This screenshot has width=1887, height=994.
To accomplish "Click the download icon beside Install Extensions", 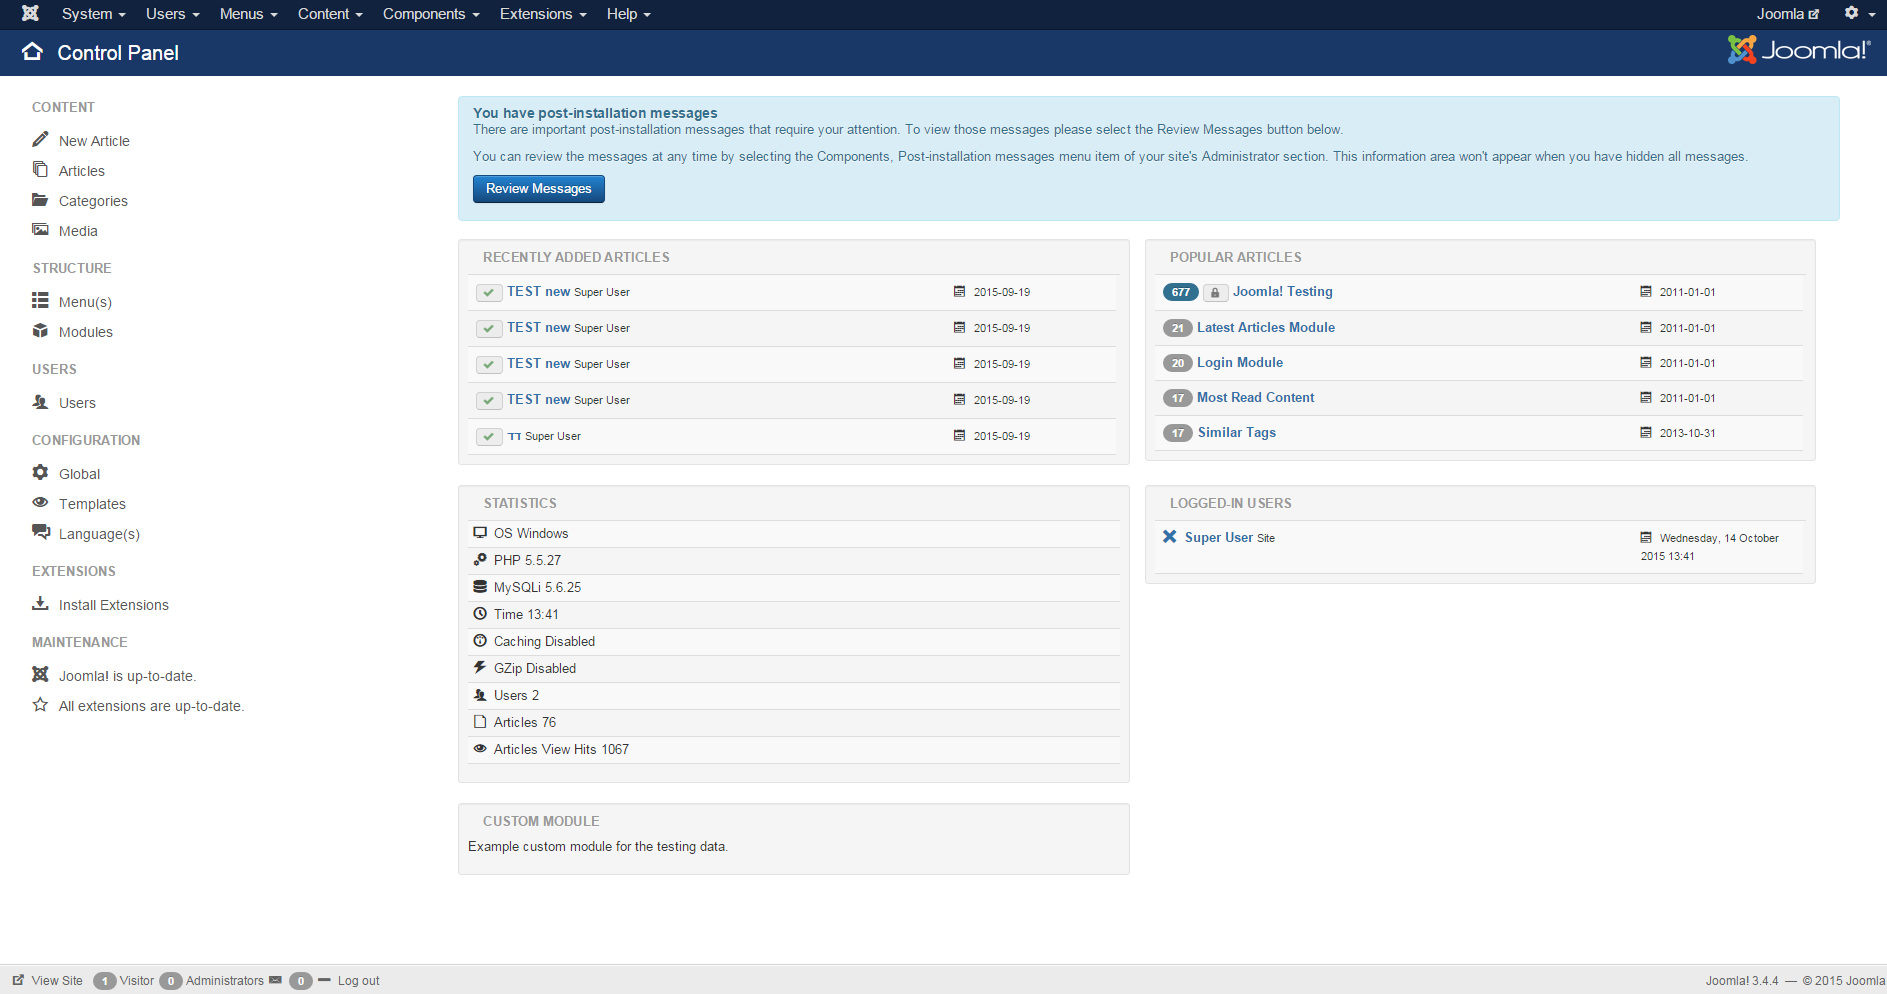I will 40,604.
